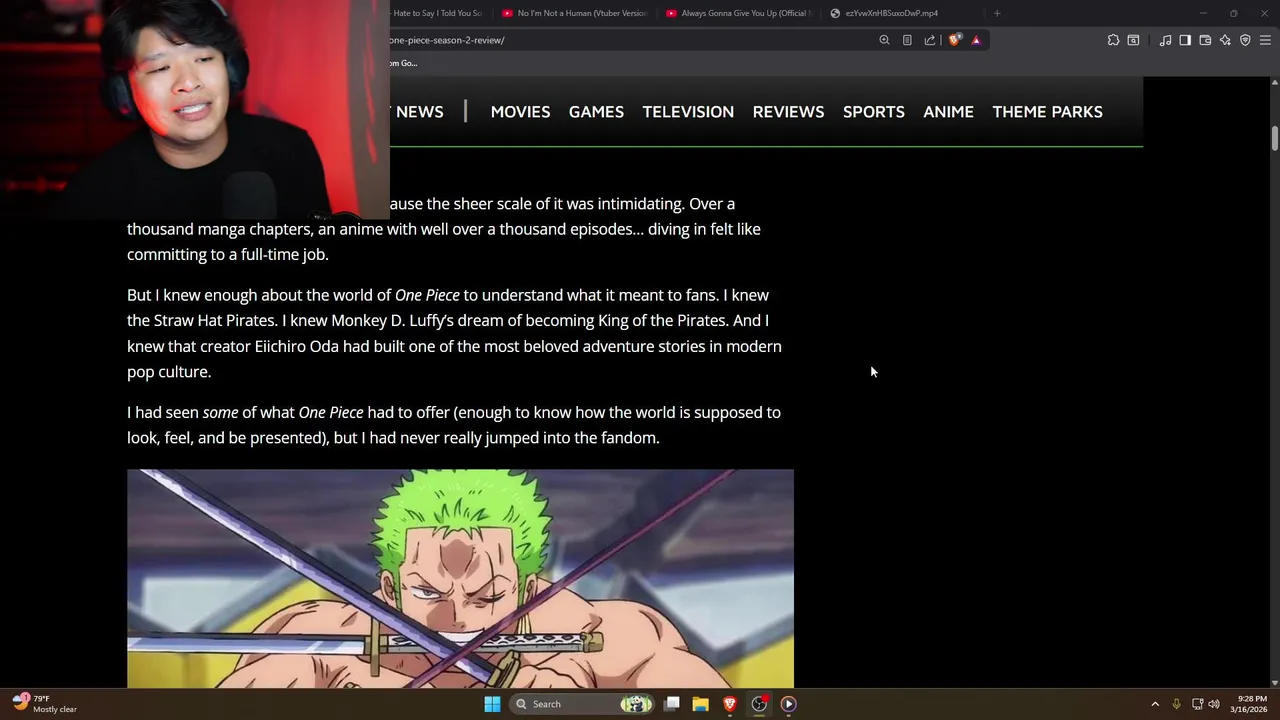Open File Explorer from the taskbar
Screen dimensions: 1280x720
coord(701,704)
